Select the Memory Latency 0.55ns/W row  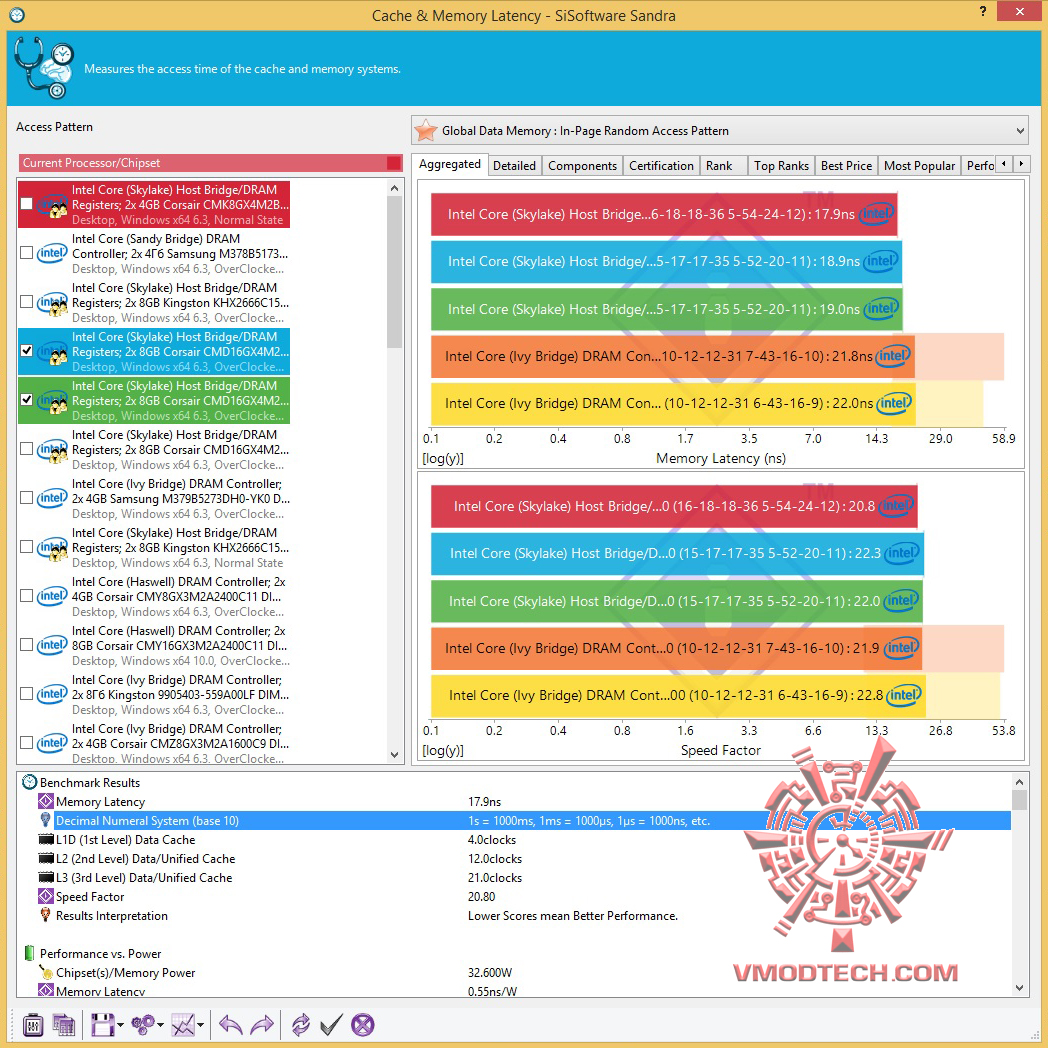524,991
